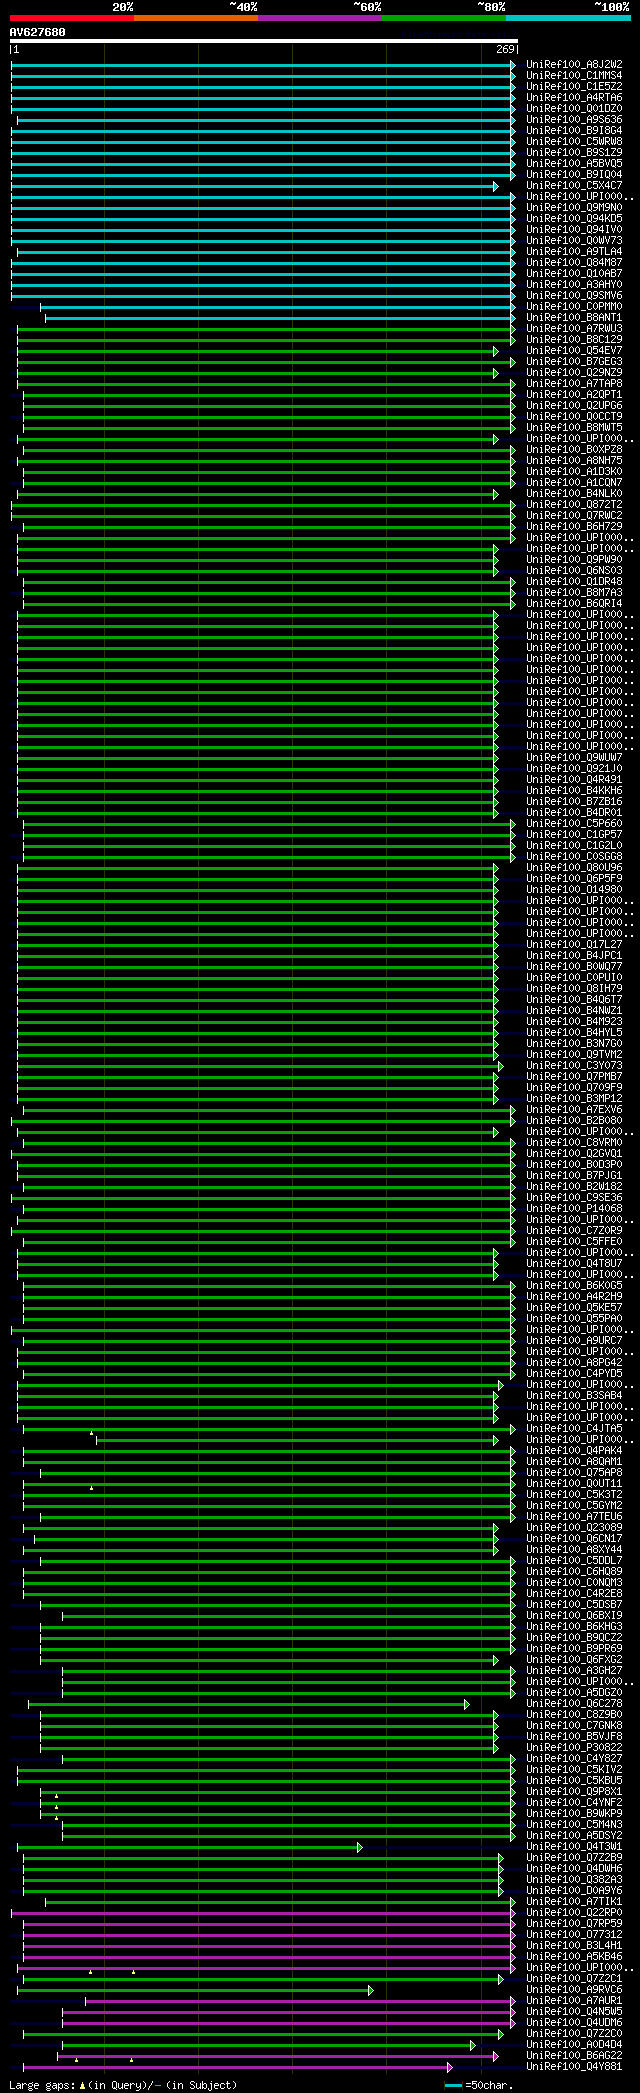Pick the UniRef100_Q6C278 entry

pos(574,1704)
